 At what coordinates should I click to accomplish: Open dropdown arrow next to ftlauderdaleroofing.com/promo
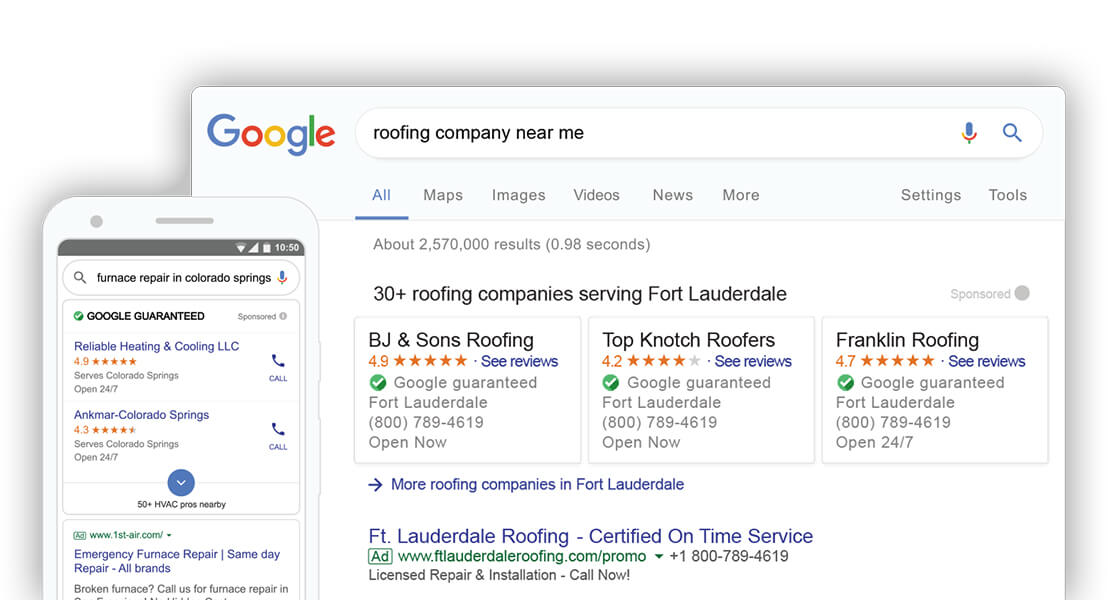(659, 556)
